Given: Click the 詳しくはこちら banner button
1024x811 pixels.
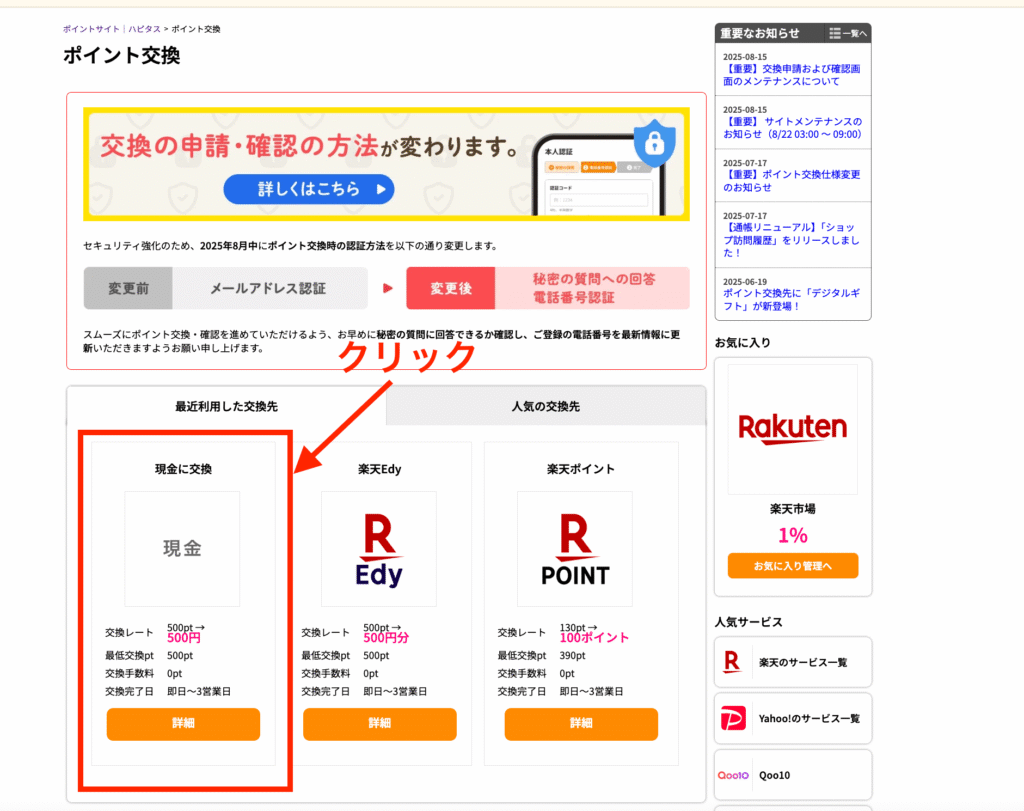Looking at the screenshot, I should [309, 189].
